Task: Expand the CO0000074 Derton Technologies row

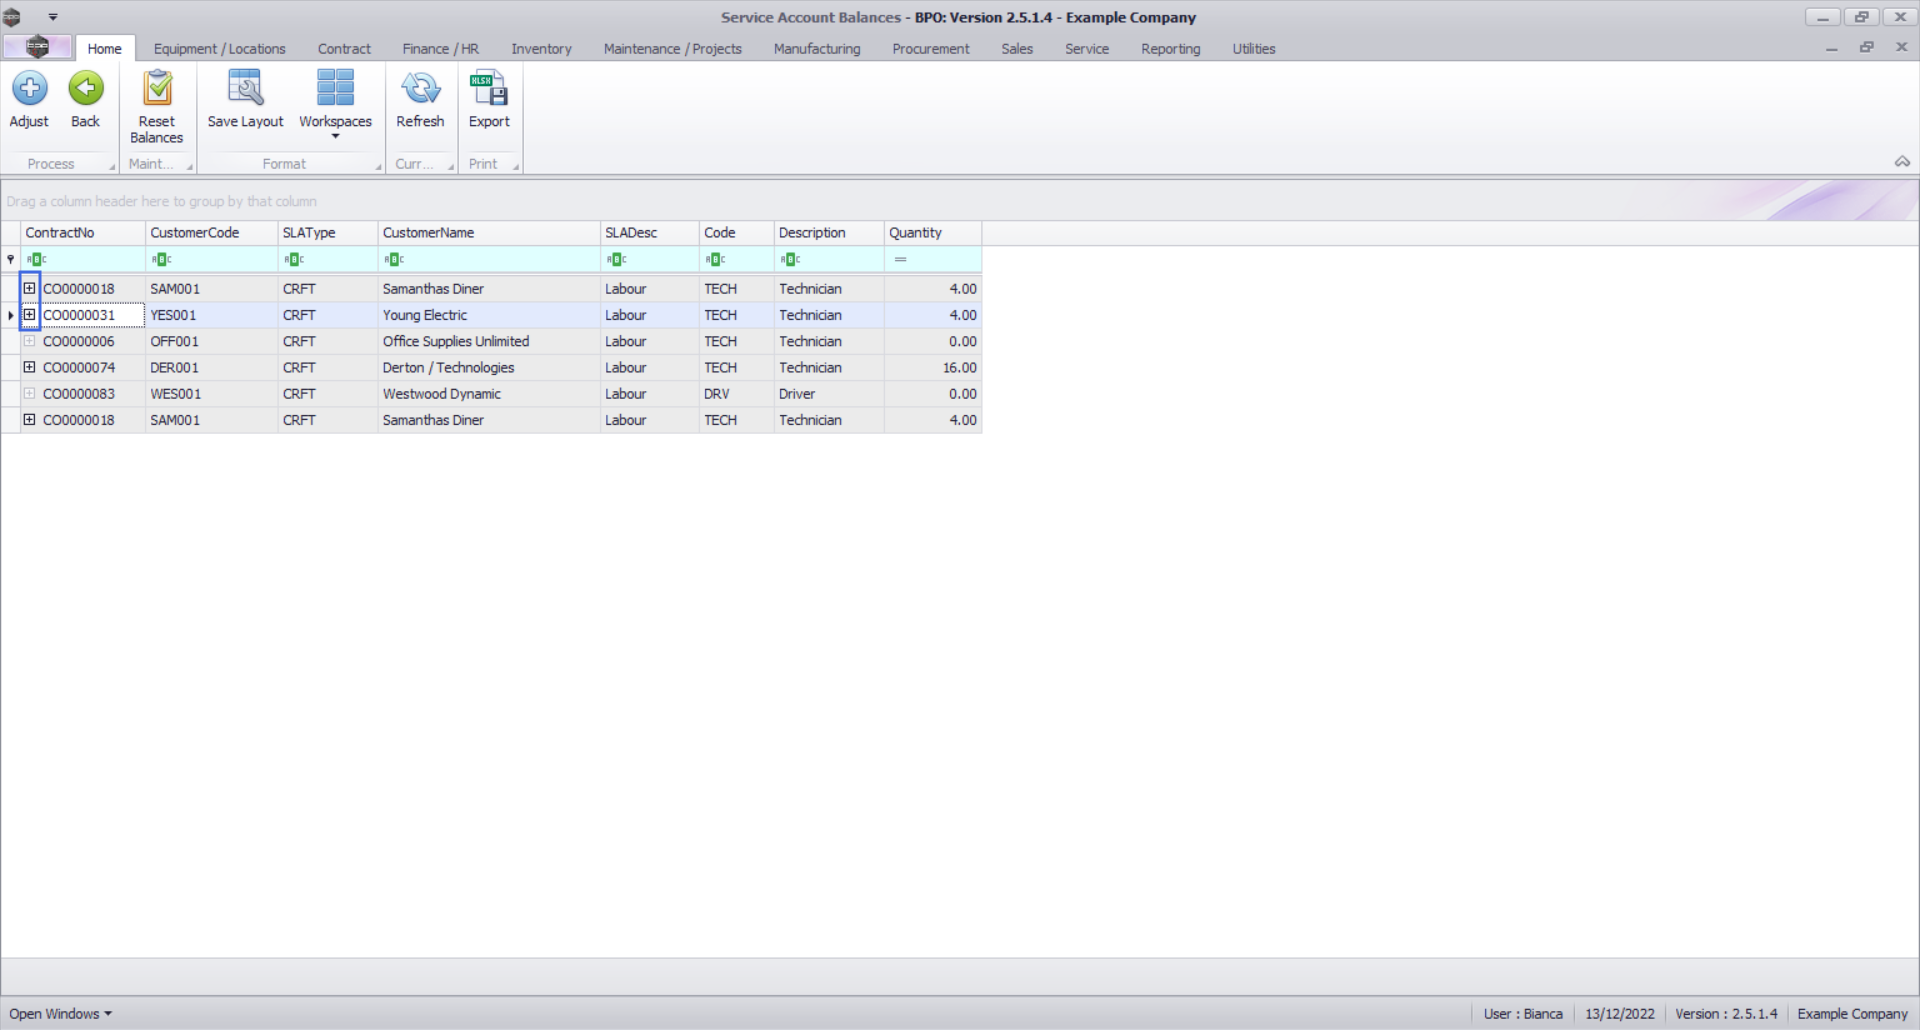Action: click(30, 367)
